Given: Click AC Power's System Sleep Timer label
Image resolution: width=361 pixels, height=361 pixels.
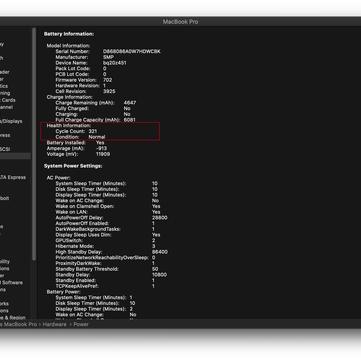Looking at the screenshot, I should coord(91,184).
